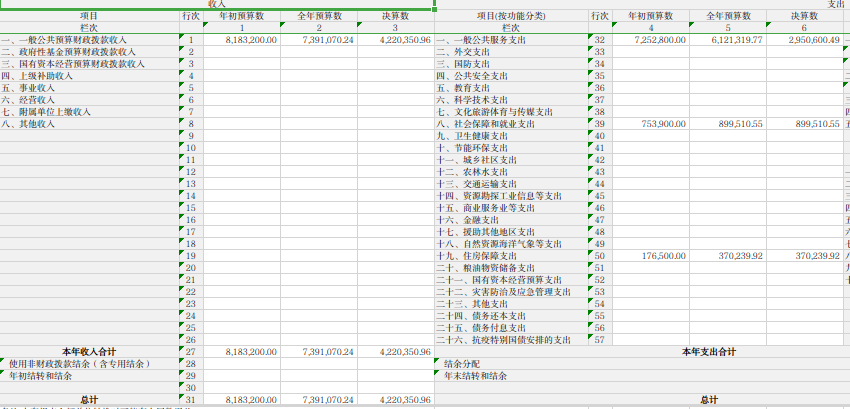Image resolution: width=850 pixels, height=409 pixels.
Task: Select cell 使用非财政拨款结余（含专用结余）
Action: [x=89, y=364]
